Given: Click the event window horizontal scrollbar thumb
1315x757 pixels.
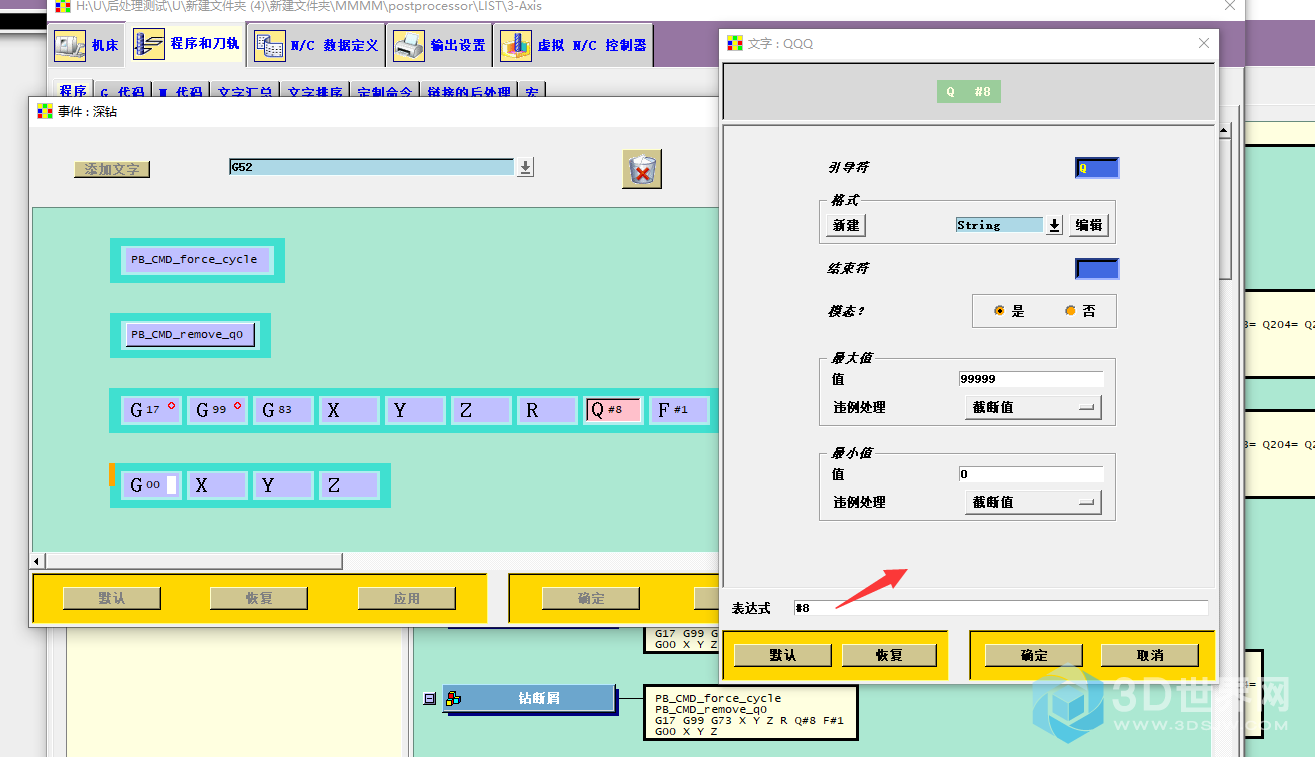Looking at the screenshot, I should click(194, 561).
